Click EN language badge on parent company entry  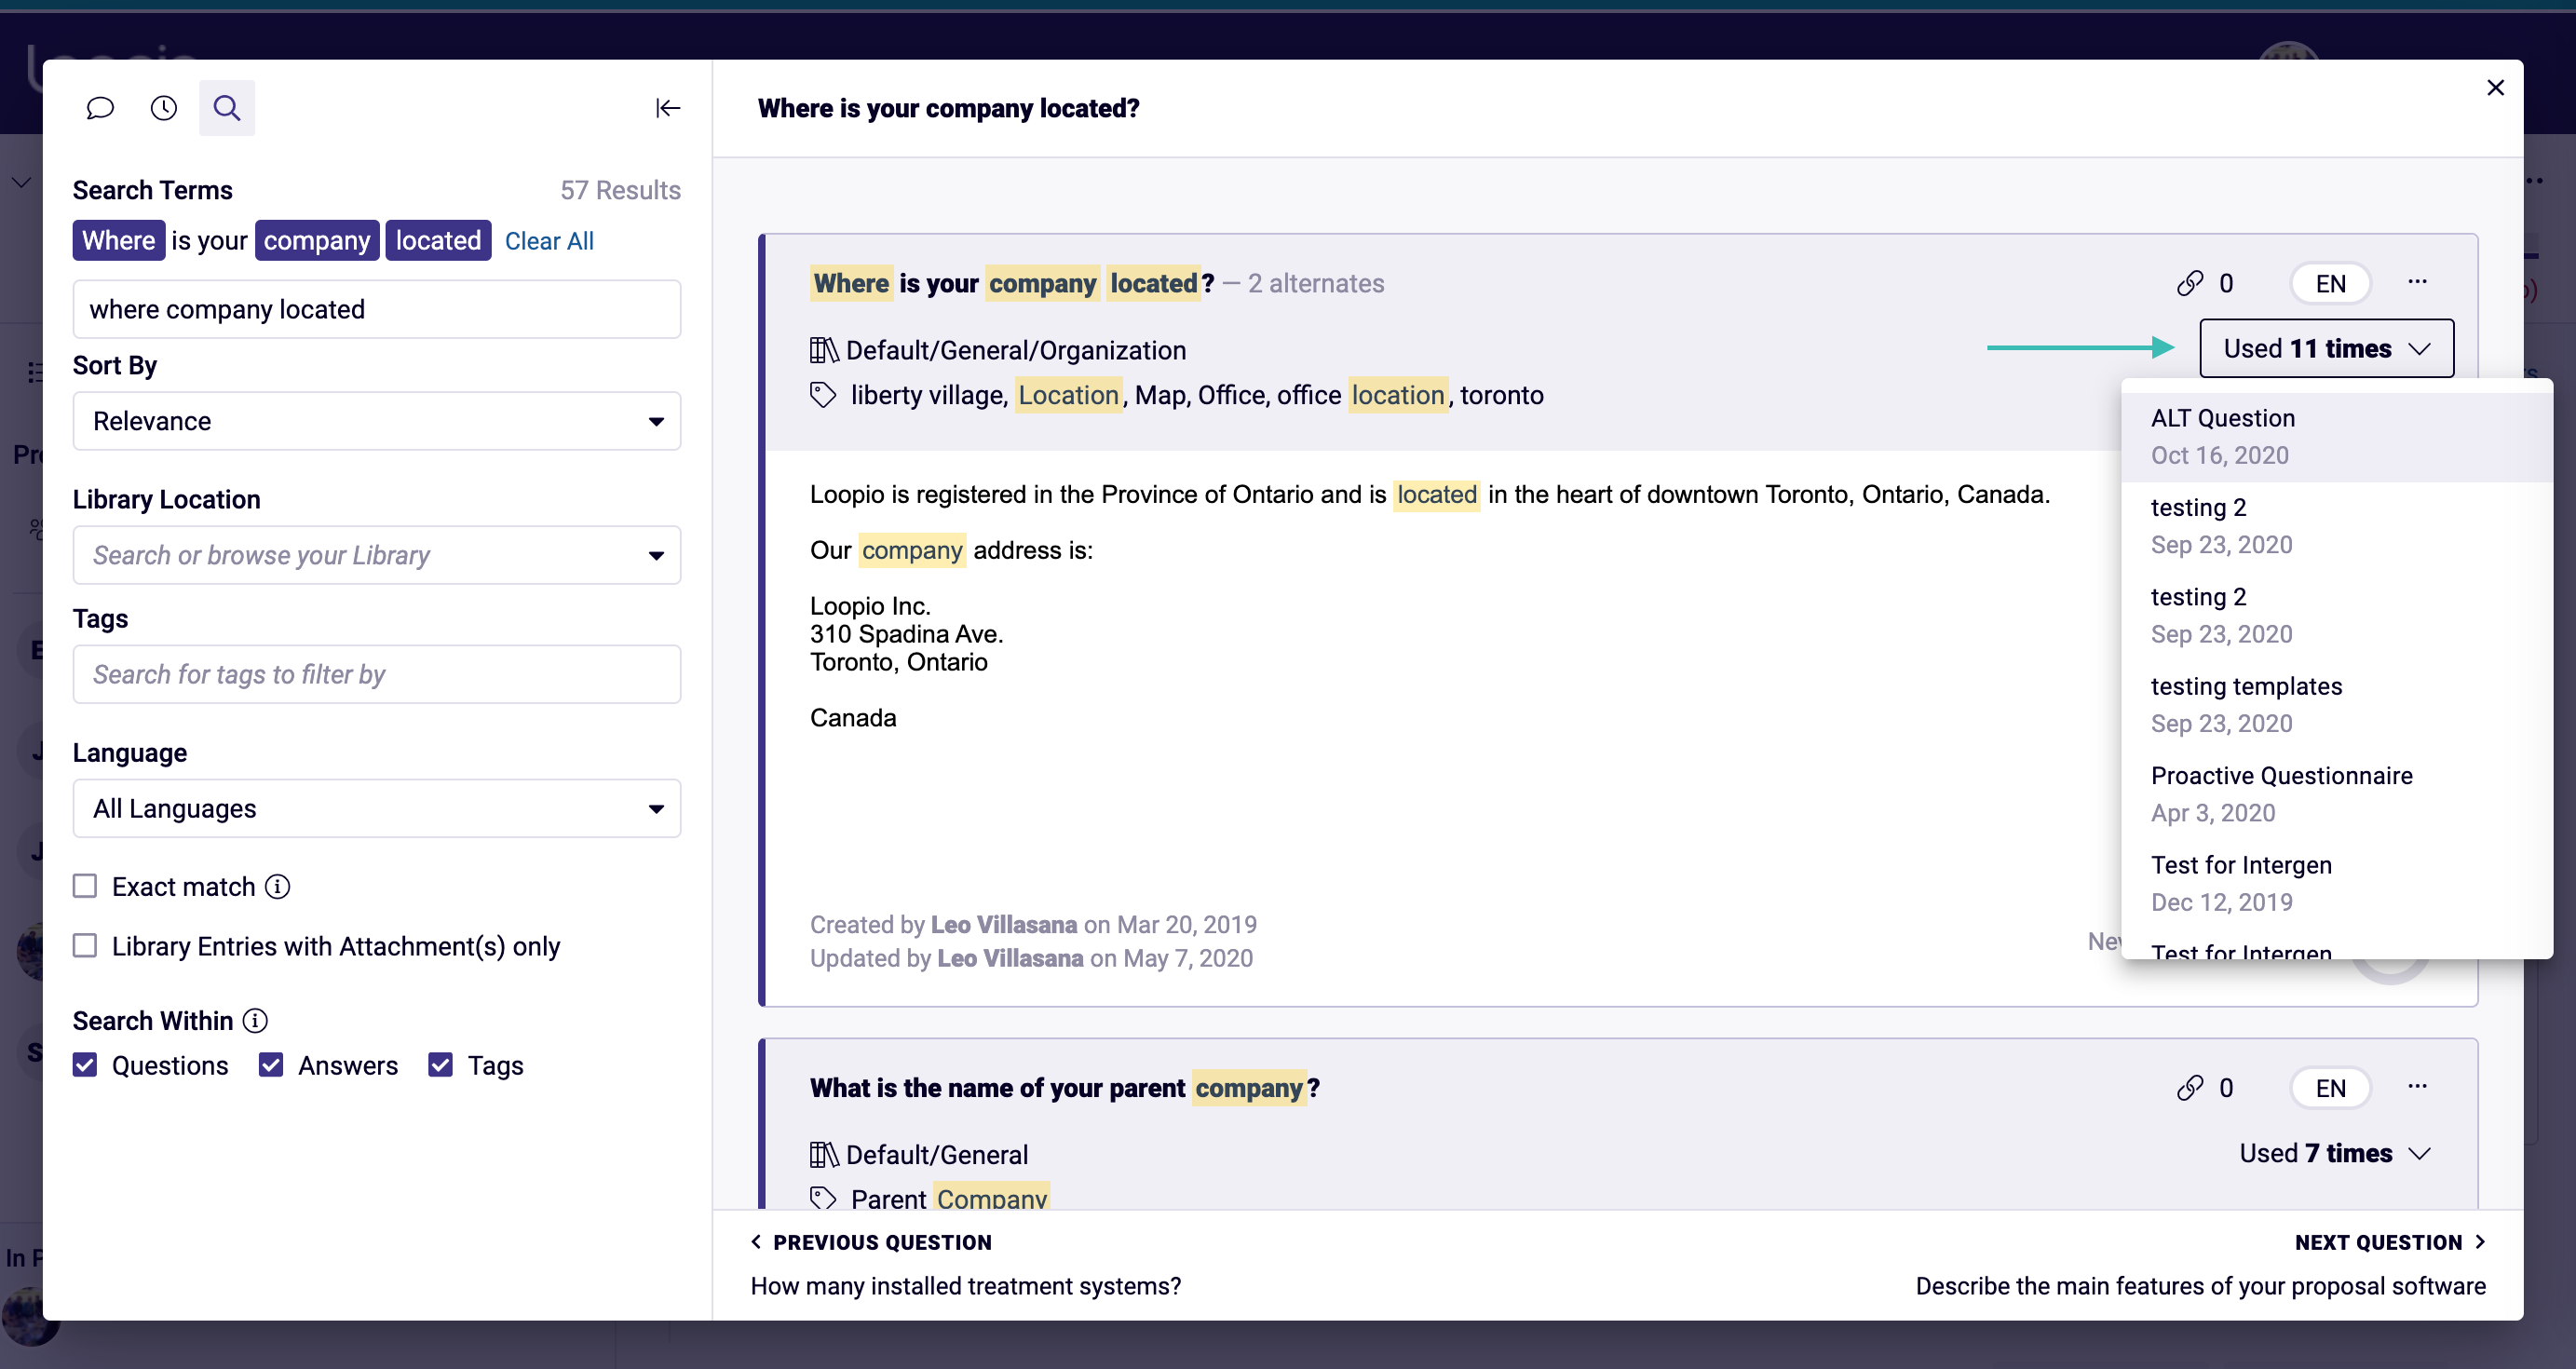[x=2331, y=1088]
